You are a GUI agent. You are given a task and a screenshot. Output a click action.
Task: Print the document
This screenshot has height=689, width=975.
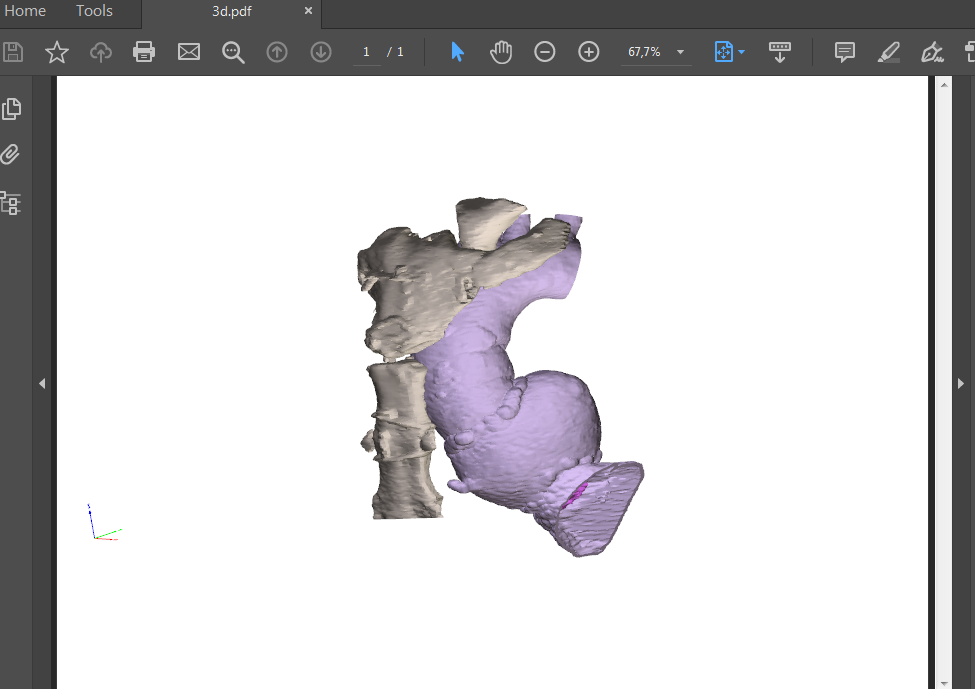(x=144, y=52)
